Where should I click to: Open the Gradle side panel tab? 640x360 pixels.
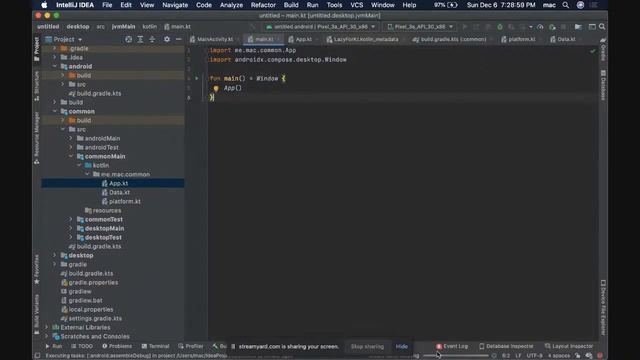pyautogui.click(x=603, y=49)
